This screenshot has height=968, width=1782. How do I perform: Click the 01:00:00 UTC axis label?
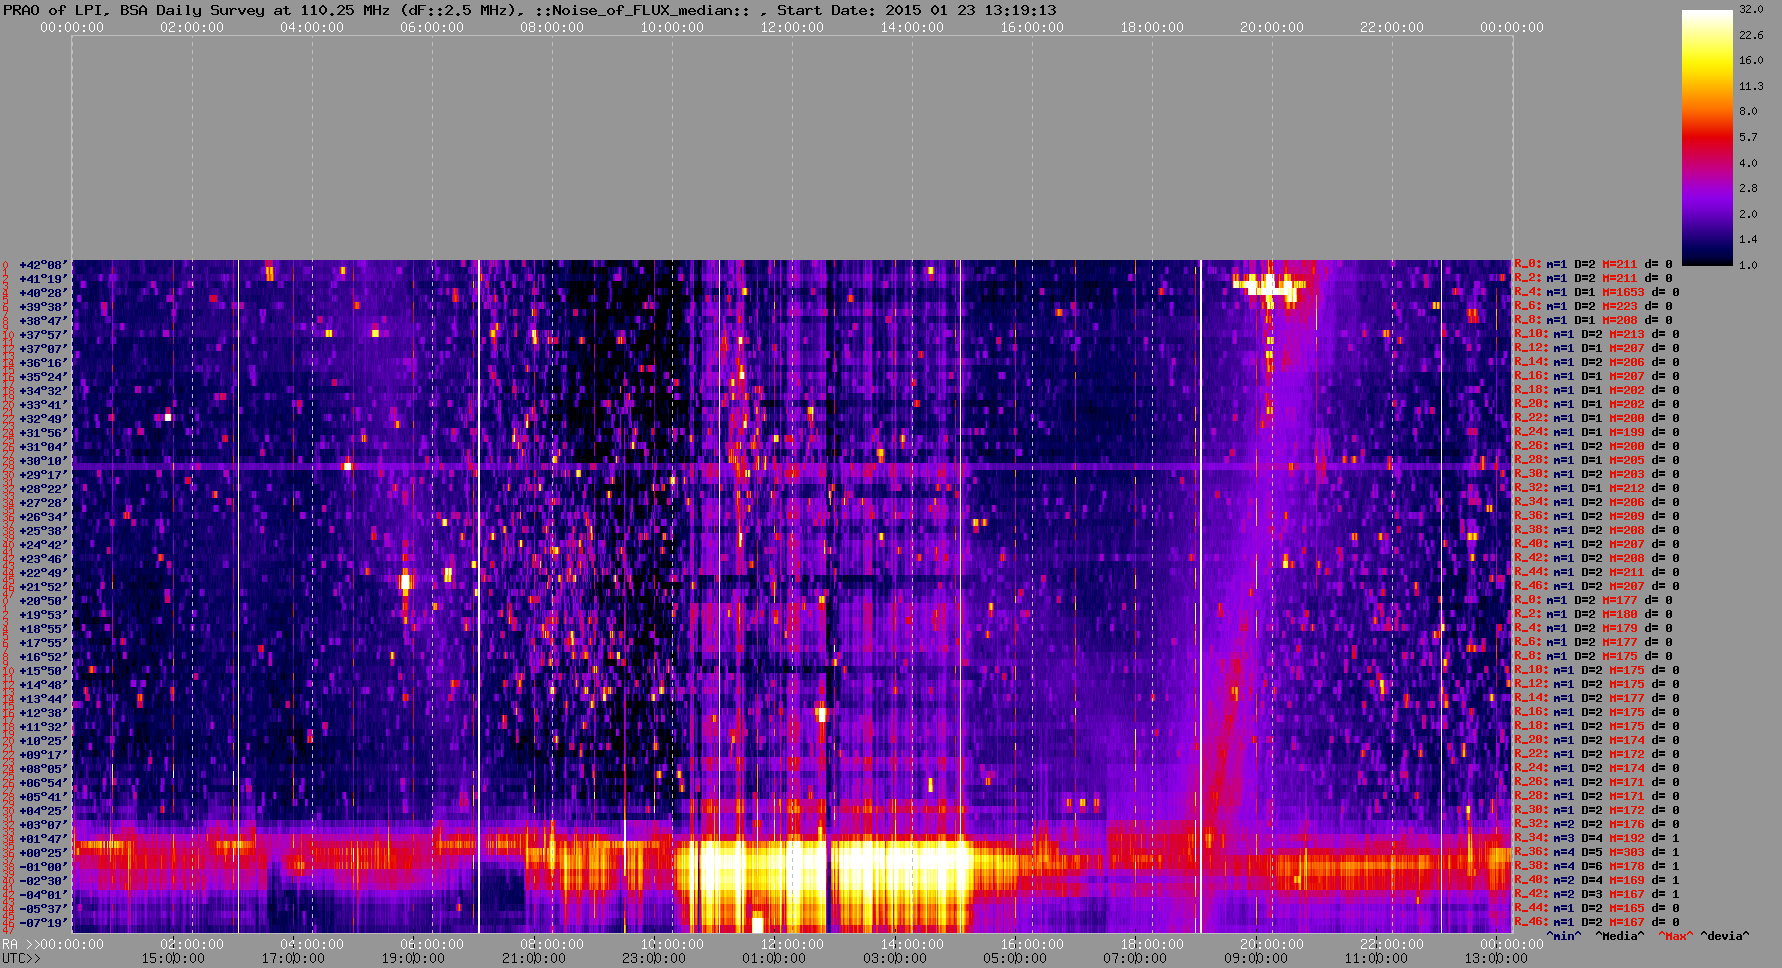point(773,958)
